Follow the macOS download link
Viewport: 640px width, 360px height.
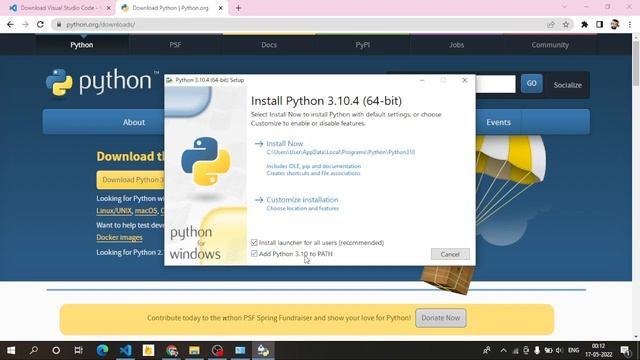(x=146, y=211)
